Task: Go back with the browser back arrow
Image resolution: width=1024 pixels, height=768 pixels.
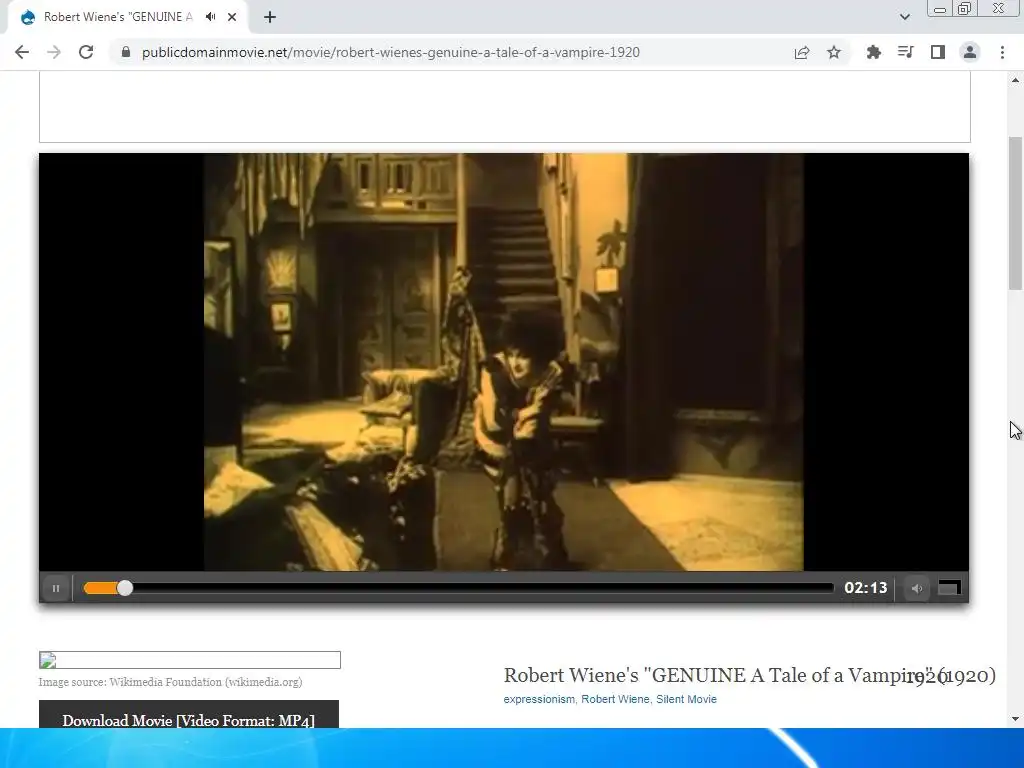Action: point(22,52)
